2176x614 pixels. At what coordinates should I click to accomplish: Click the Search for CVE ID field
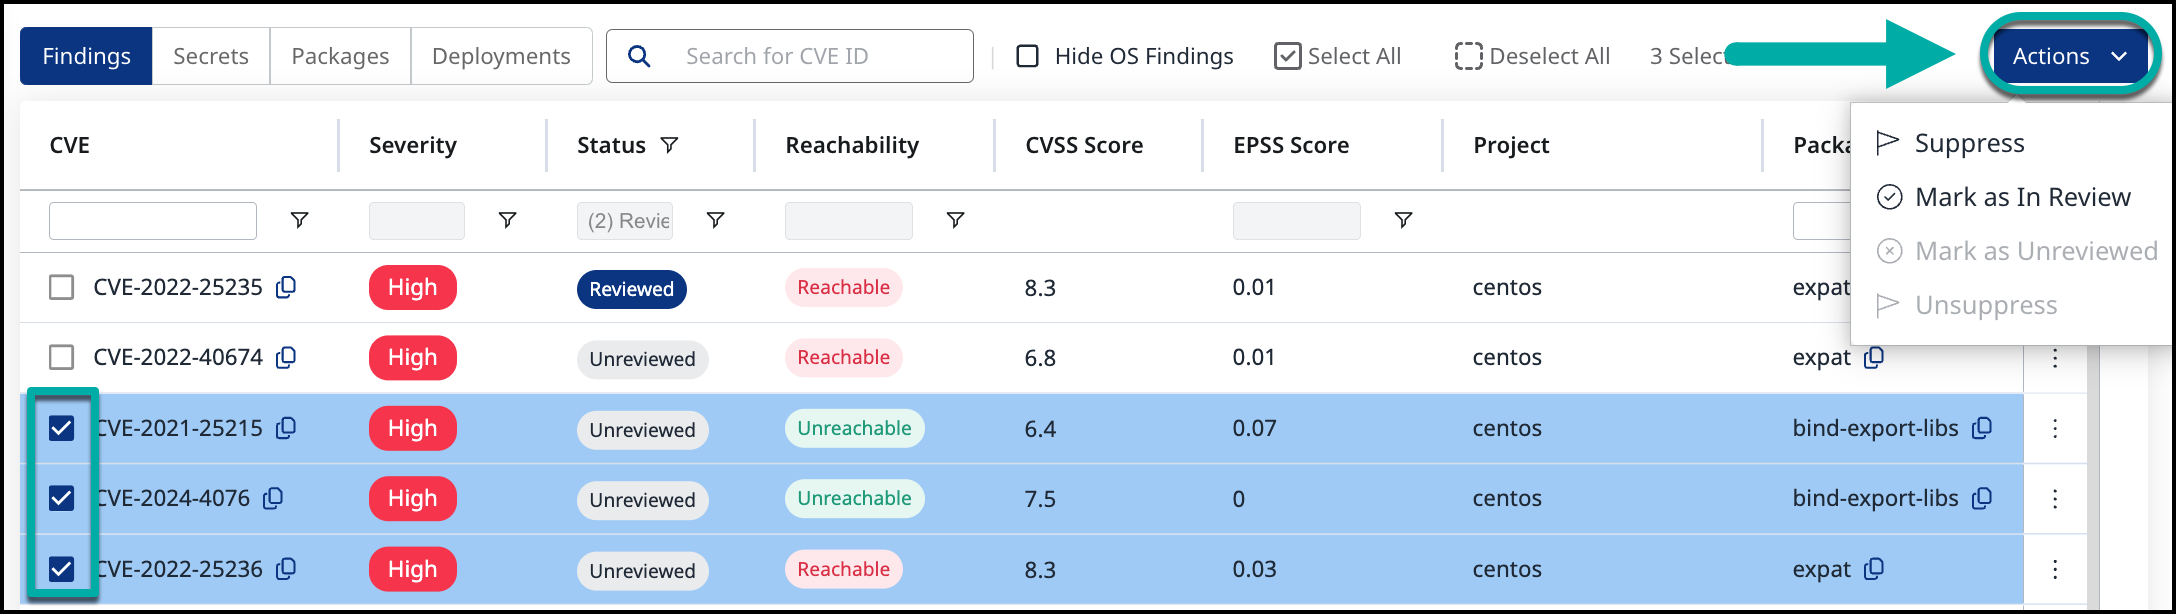pos(820,56)
